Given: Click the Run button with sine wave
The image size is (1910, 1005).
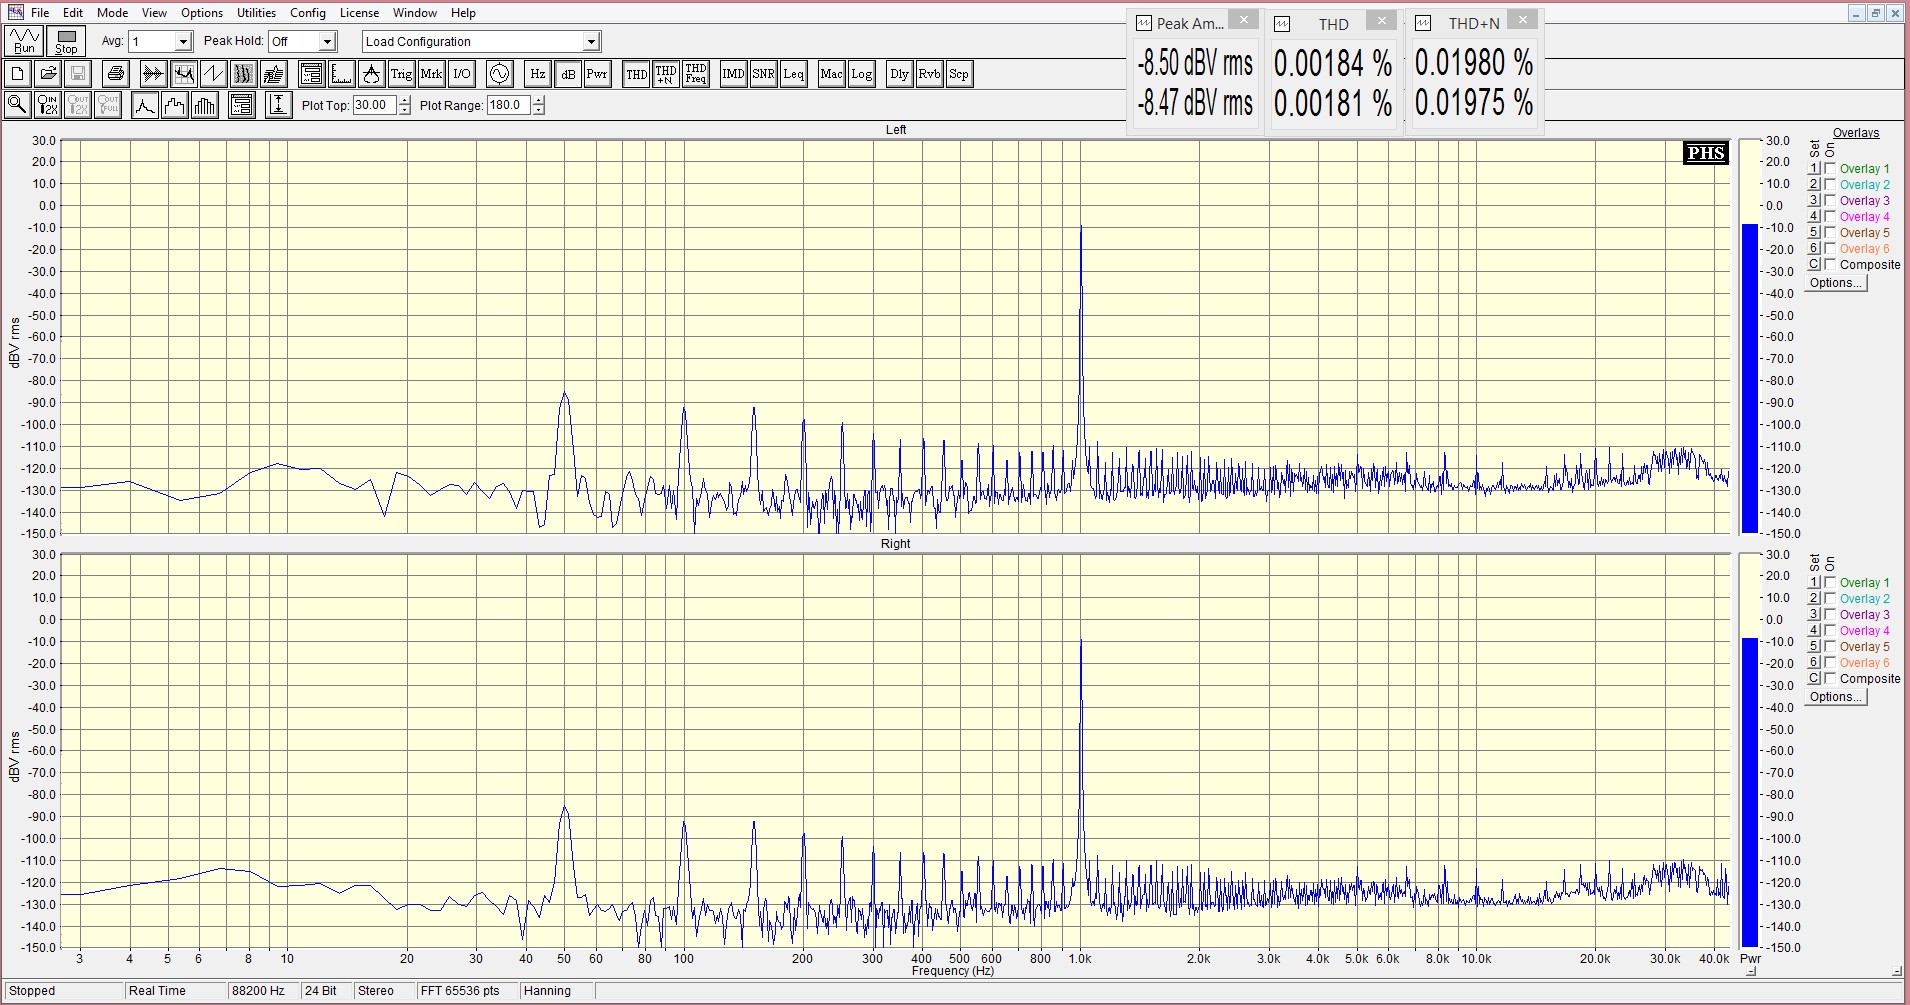Looking at the screenshot, I should pyautogui.click(x=24, y=41).
